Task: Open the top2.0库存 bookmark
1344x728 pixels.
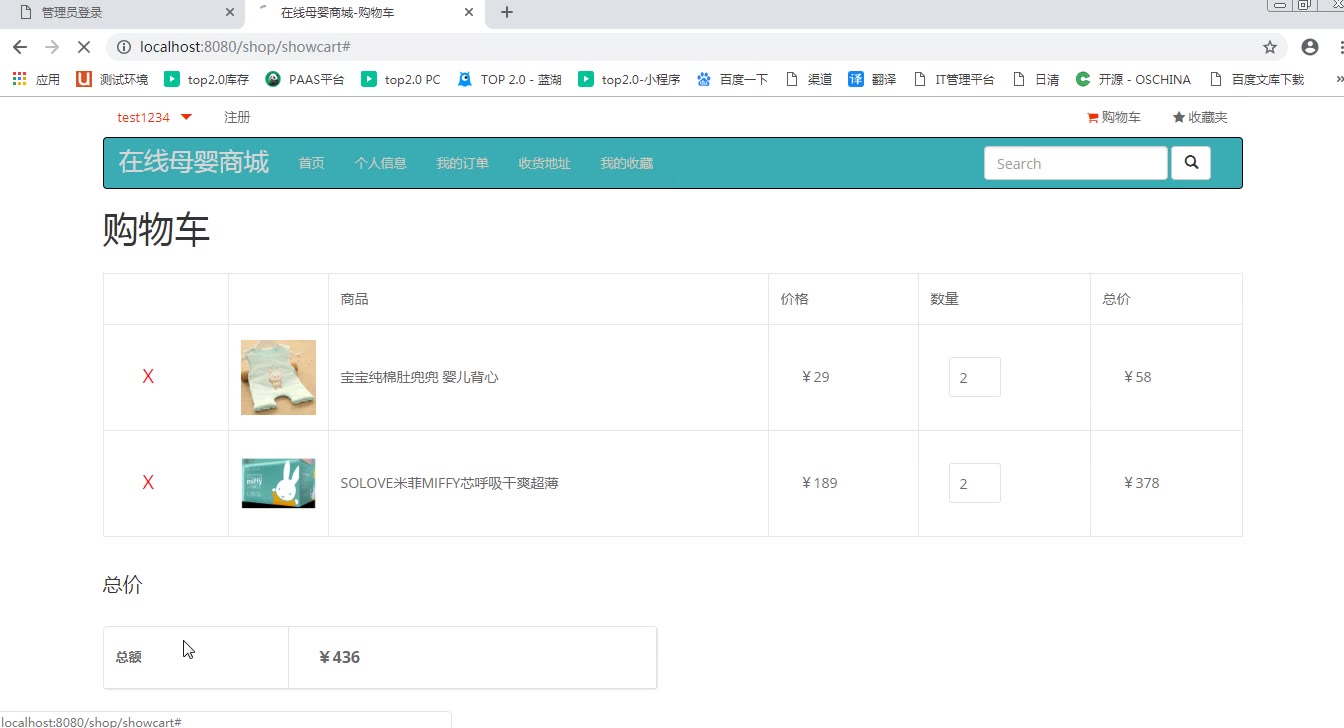Action: point(205,79)
